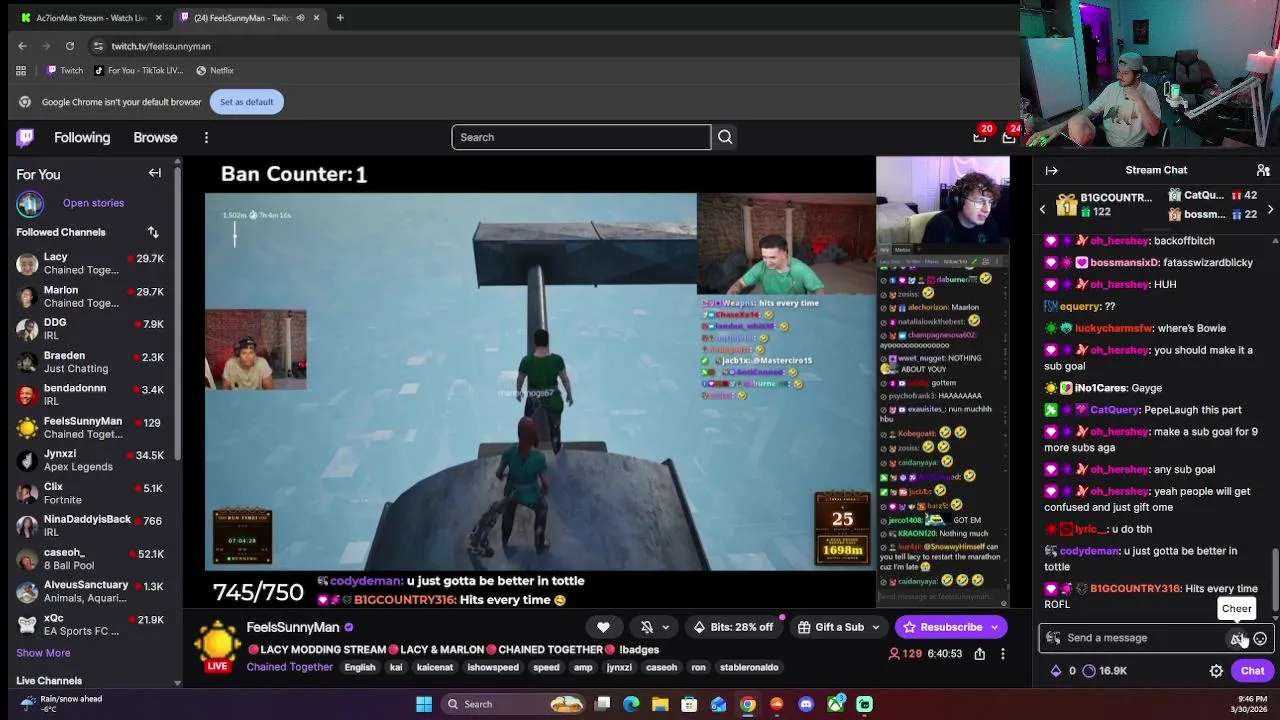
Task: Open the Resubscribe dropdown arrow
Action: click(x=994, y=627)
